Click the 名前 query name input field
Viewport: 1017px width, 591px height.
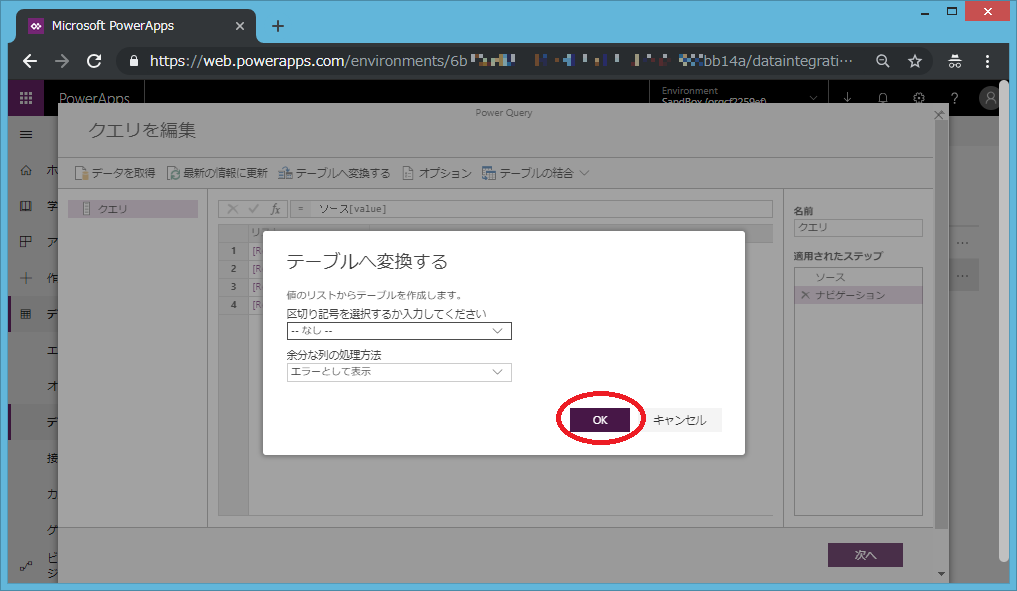(x=857, y=228)
